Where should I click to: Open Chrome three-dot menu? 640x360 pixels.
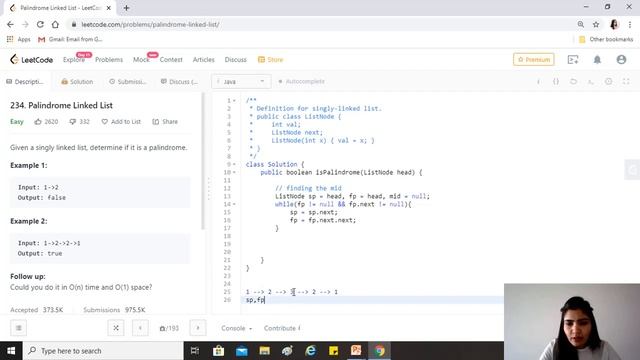(630, 24)
